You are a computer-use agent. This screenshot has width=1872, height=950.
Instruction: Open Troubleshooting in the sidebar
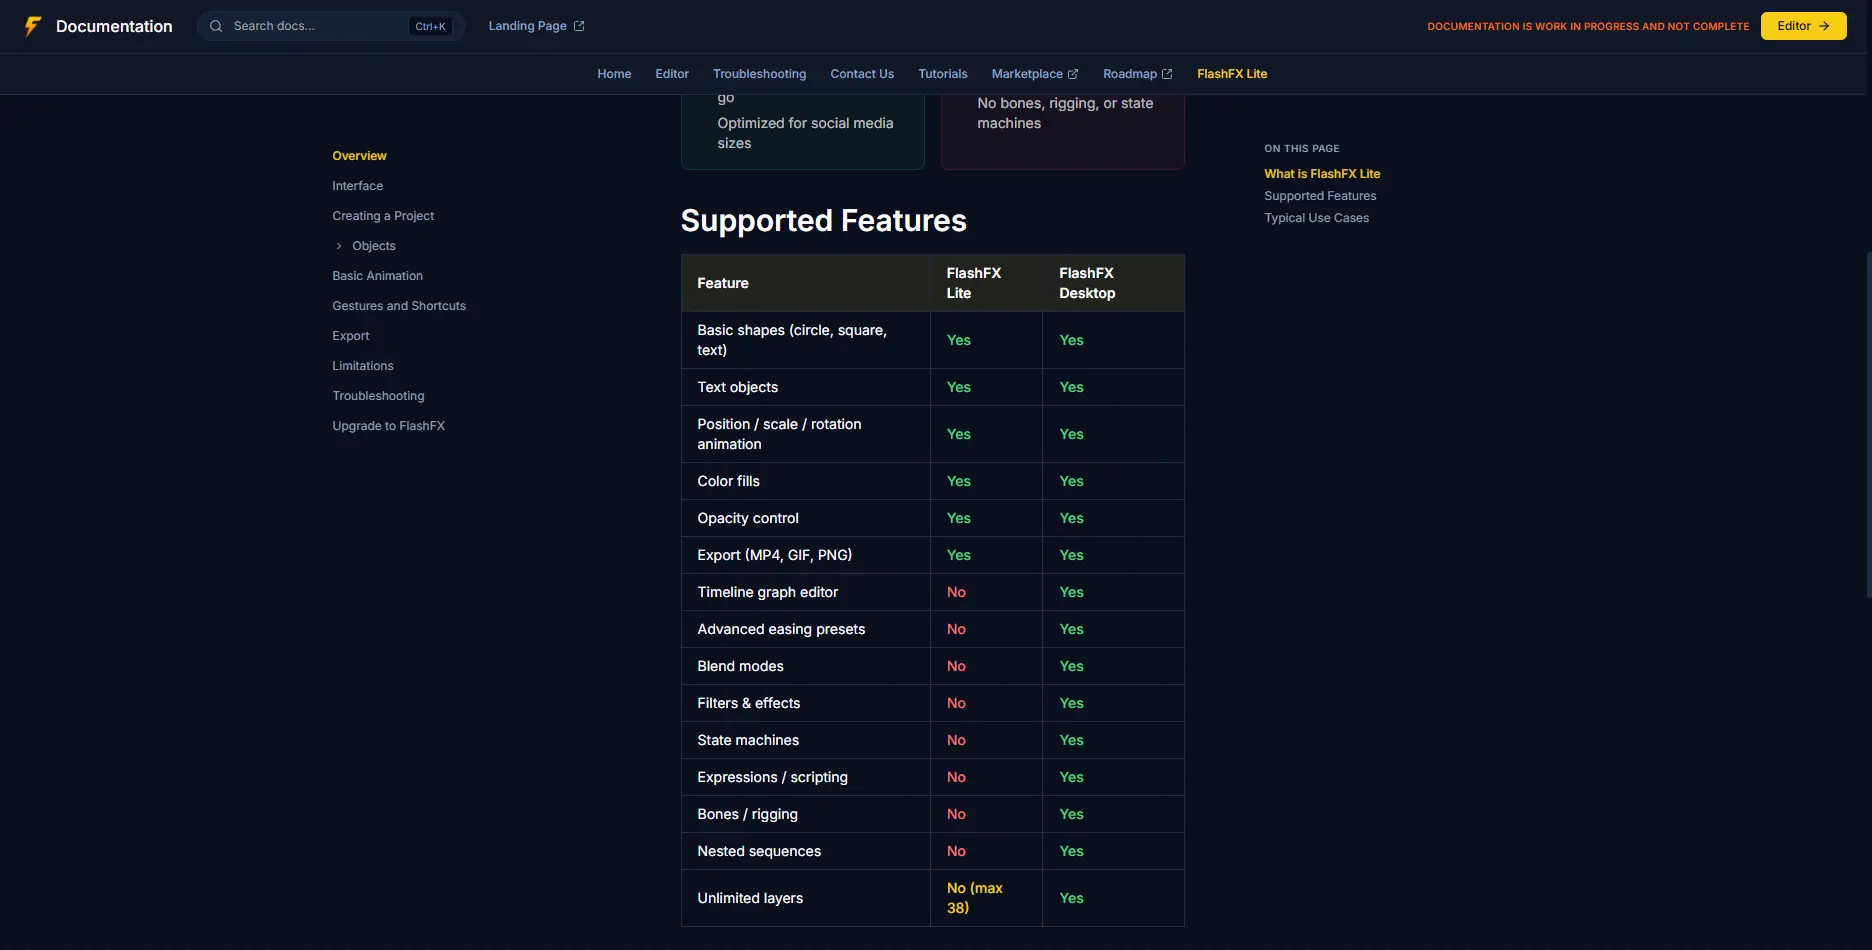[x=378, y=396]
